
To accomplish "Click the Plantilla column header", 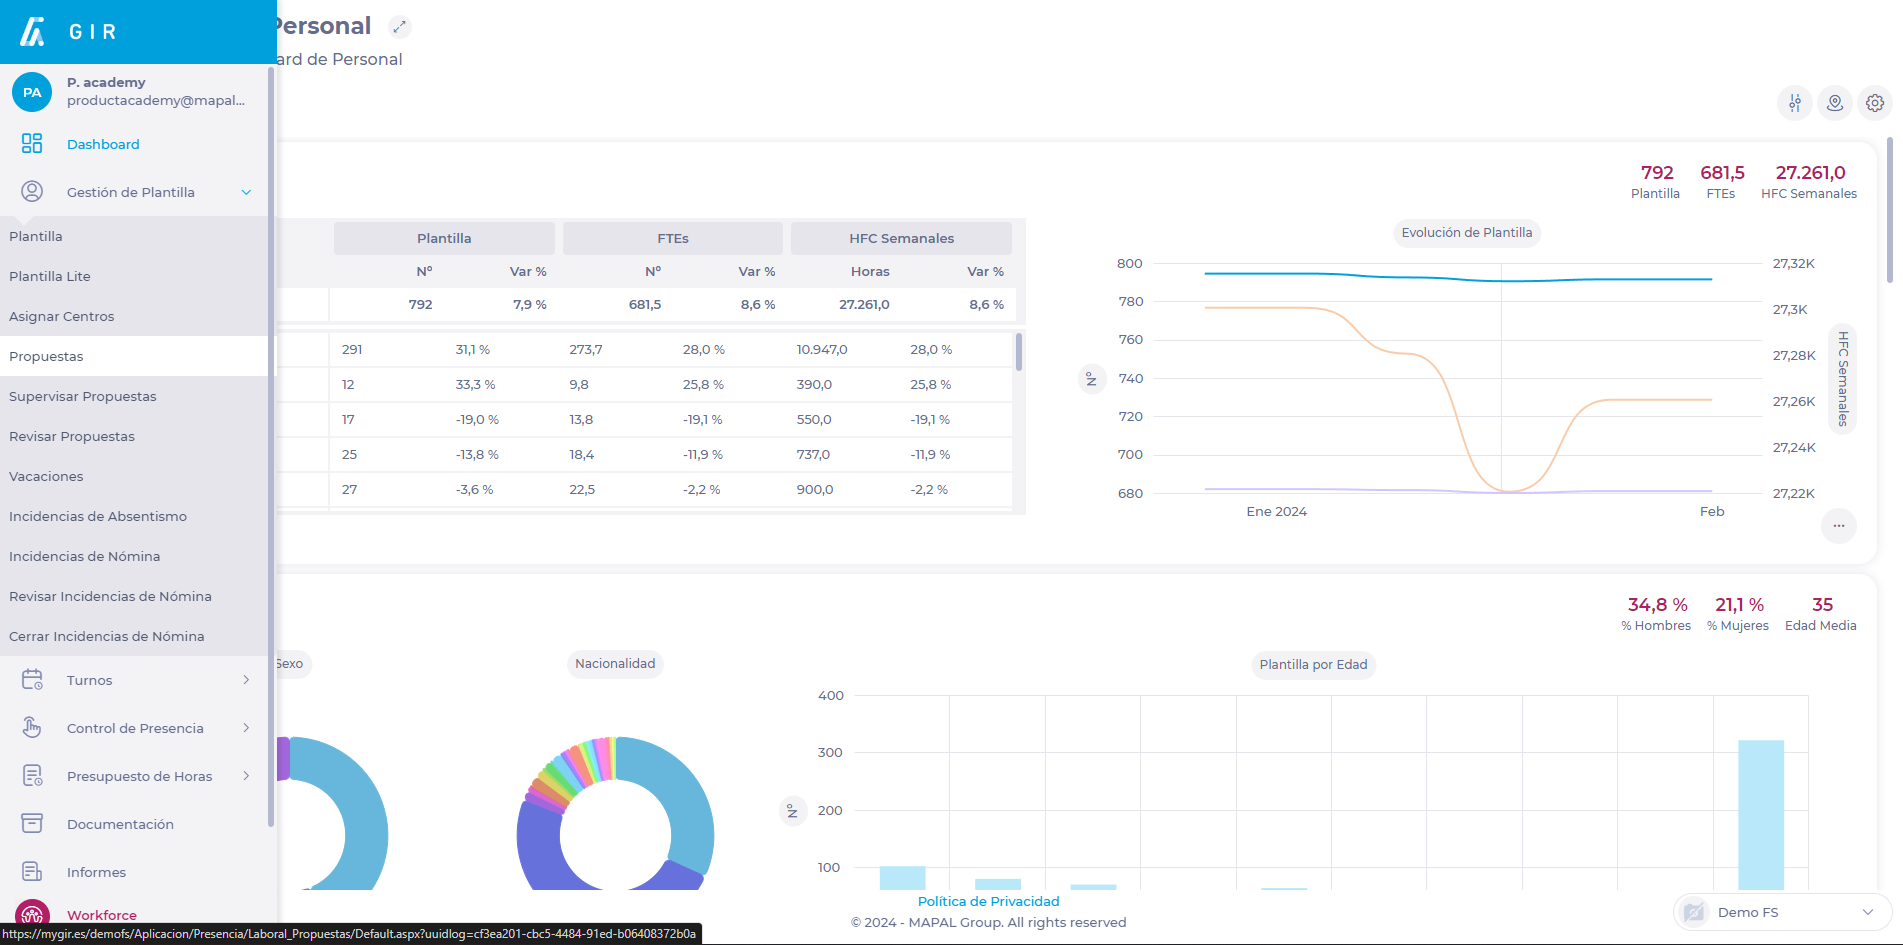I will tap(444, 238).
